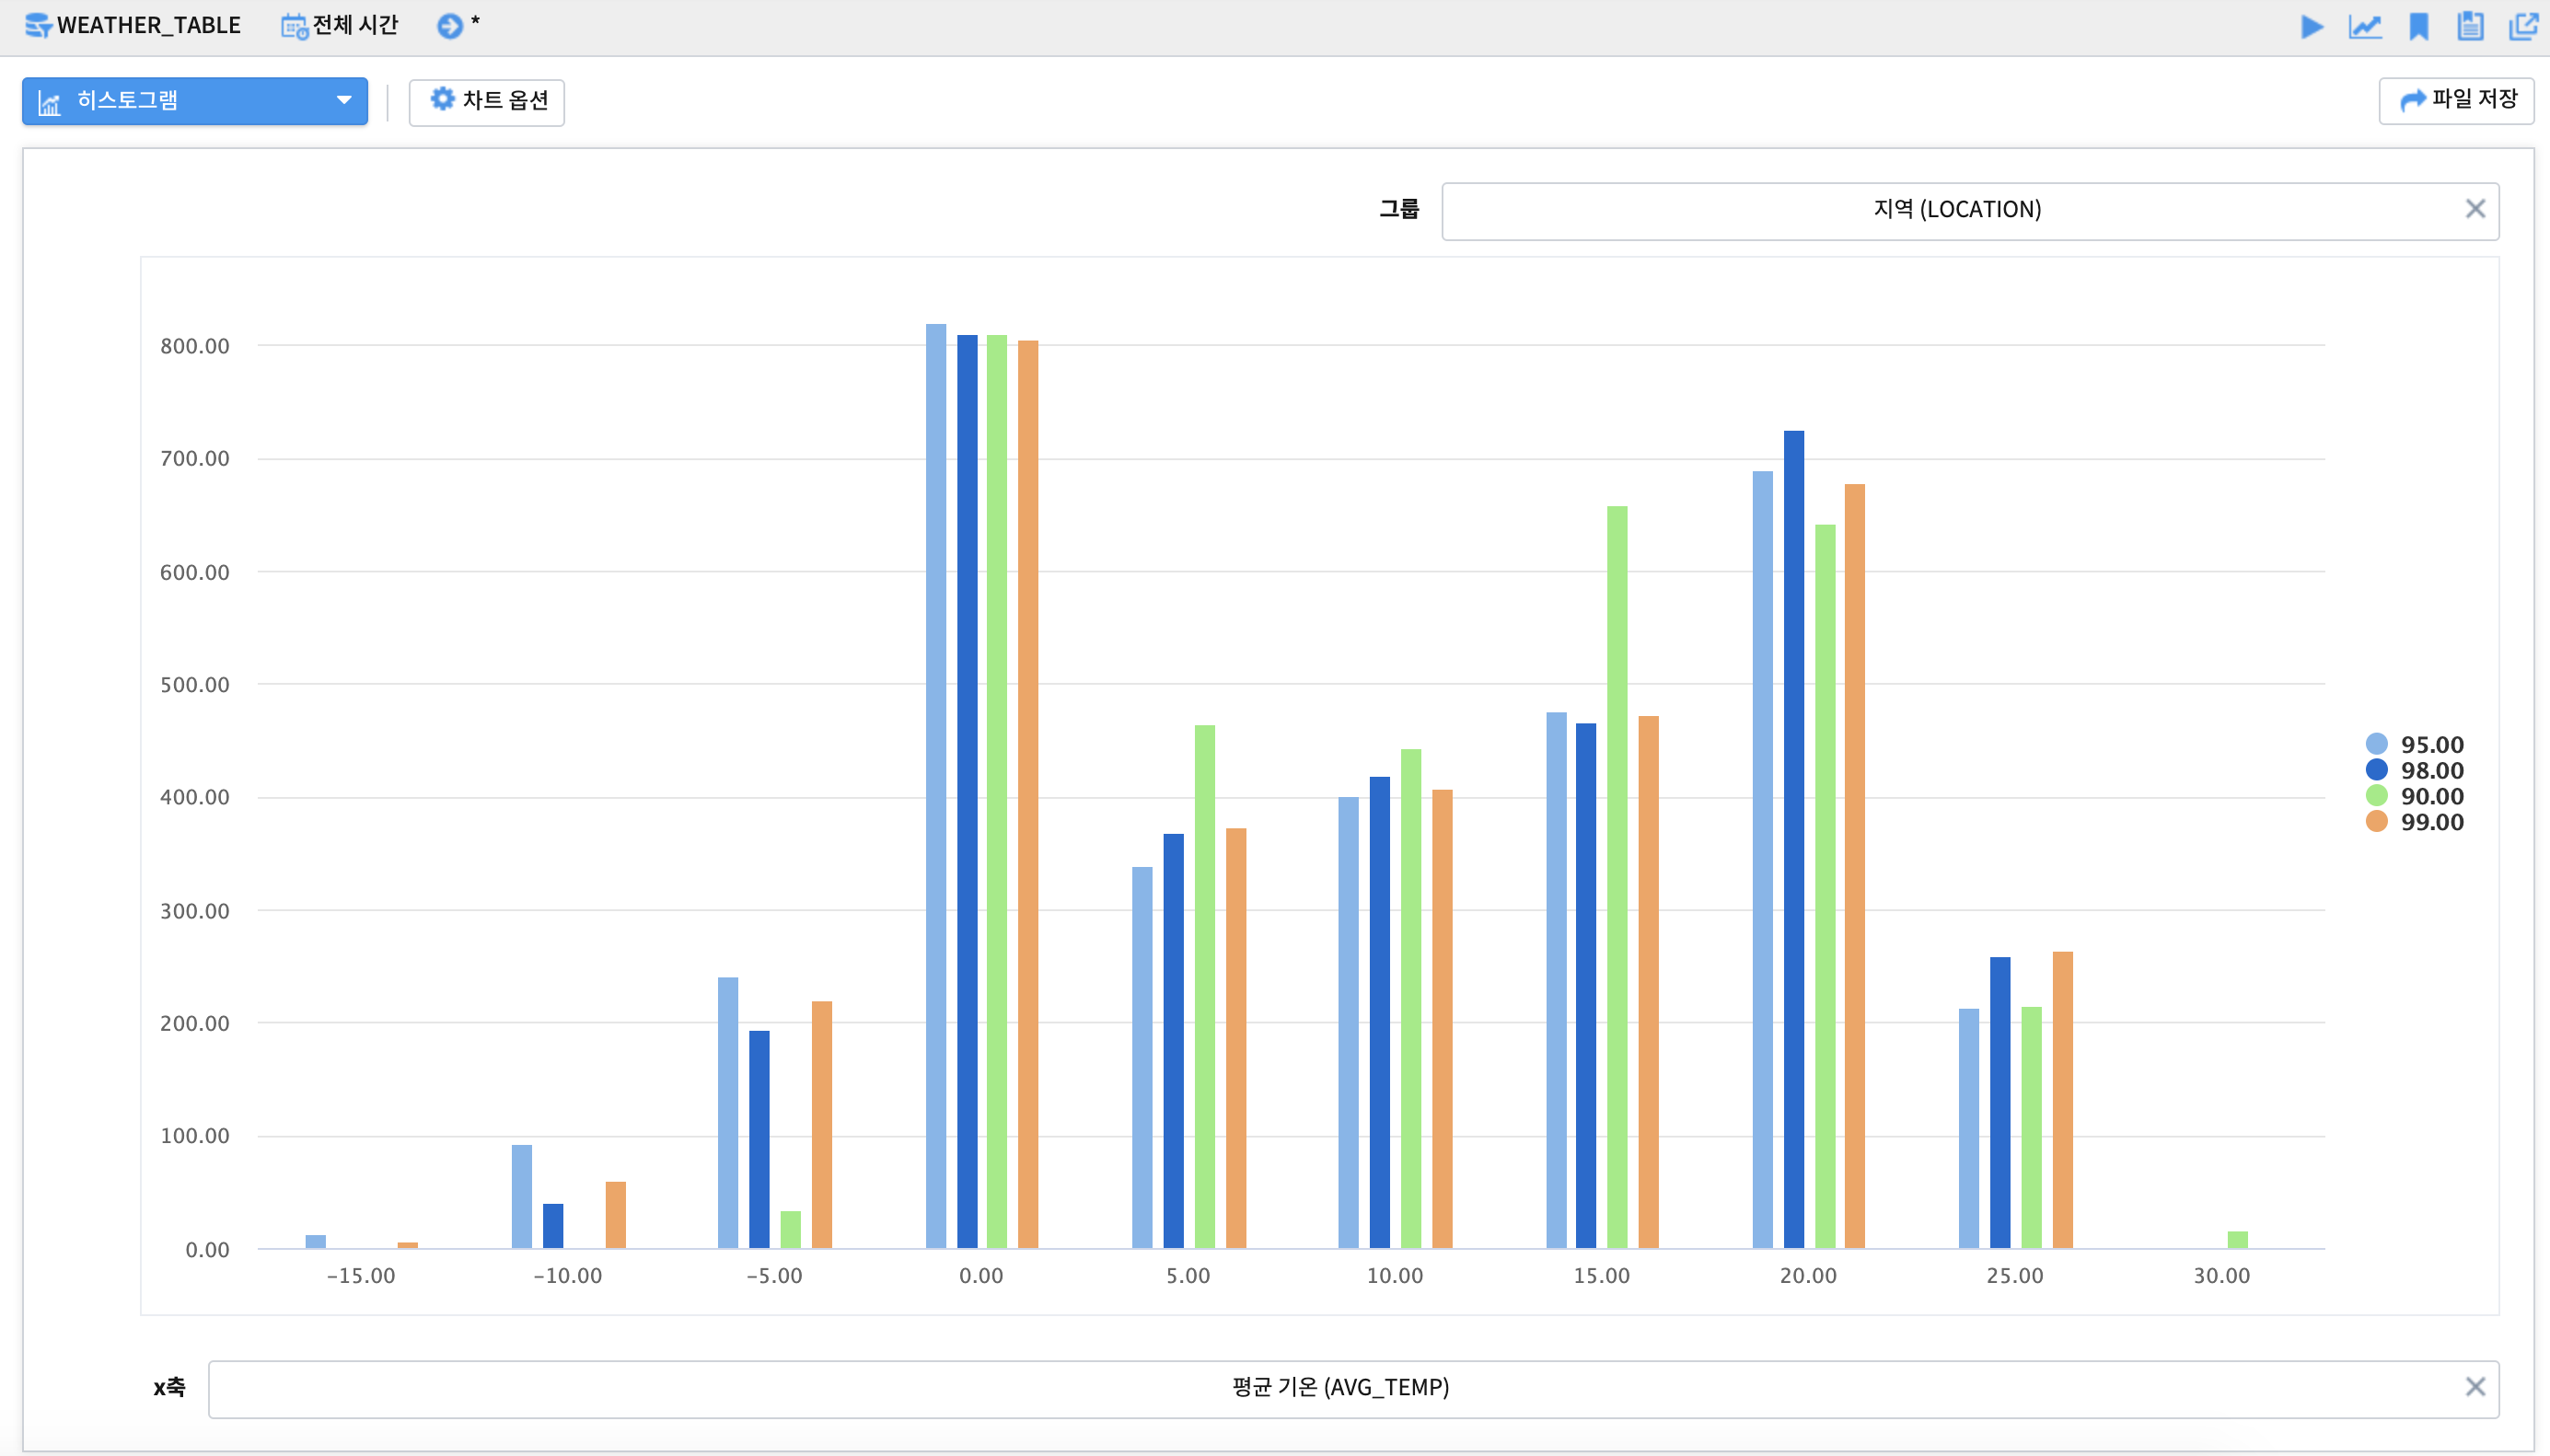Click the bookmark icon in top bar
This screenshot has height=1456, width=2550.
point(2419,27)
